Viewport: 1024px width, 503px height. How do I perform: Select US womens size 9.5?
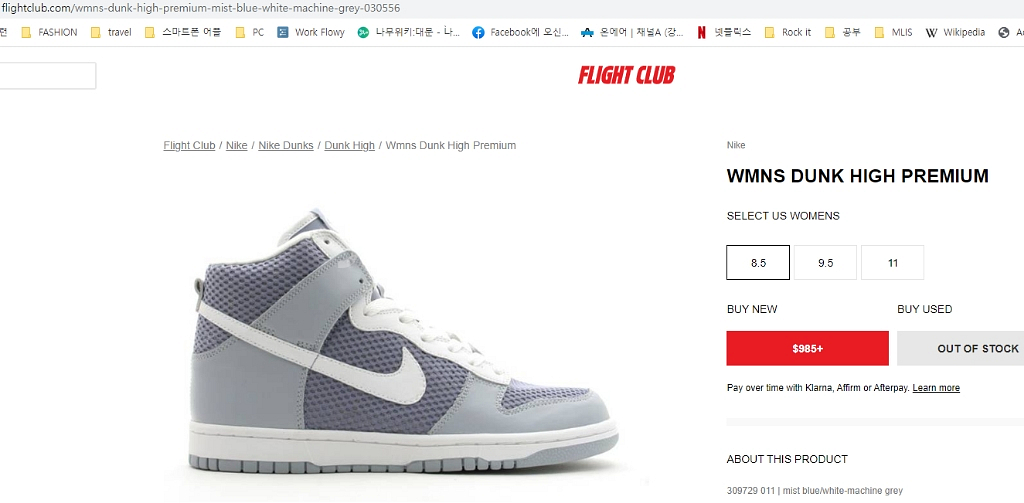pyautogui.click(x=825, y=263)
